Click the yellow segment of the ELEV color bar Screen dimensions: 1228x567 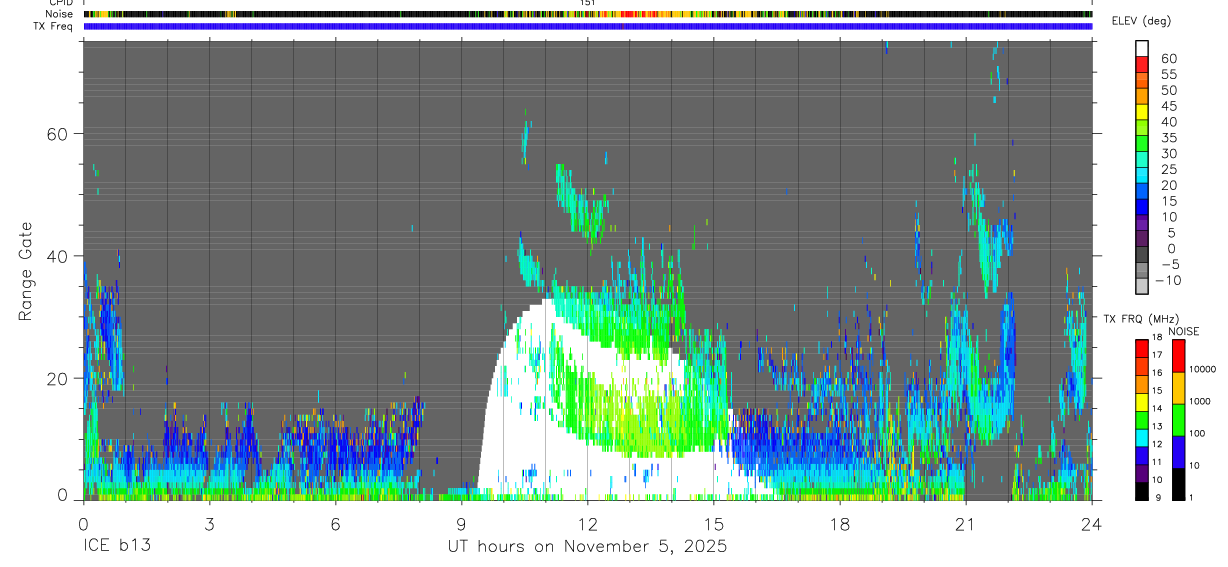1143,112
